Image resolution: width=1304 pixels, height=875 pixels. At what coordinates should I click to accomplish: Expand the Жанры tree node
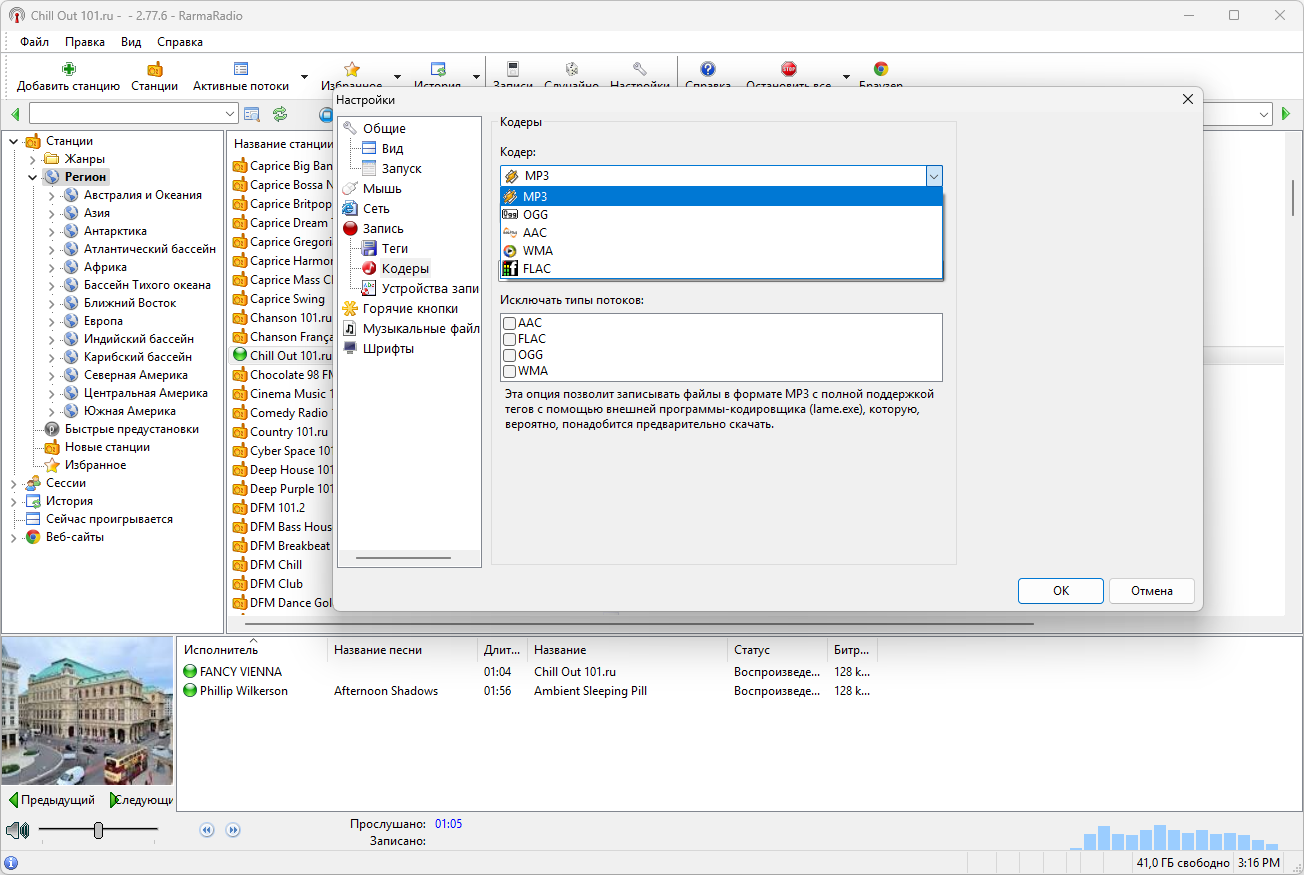(x=33, y=159)
